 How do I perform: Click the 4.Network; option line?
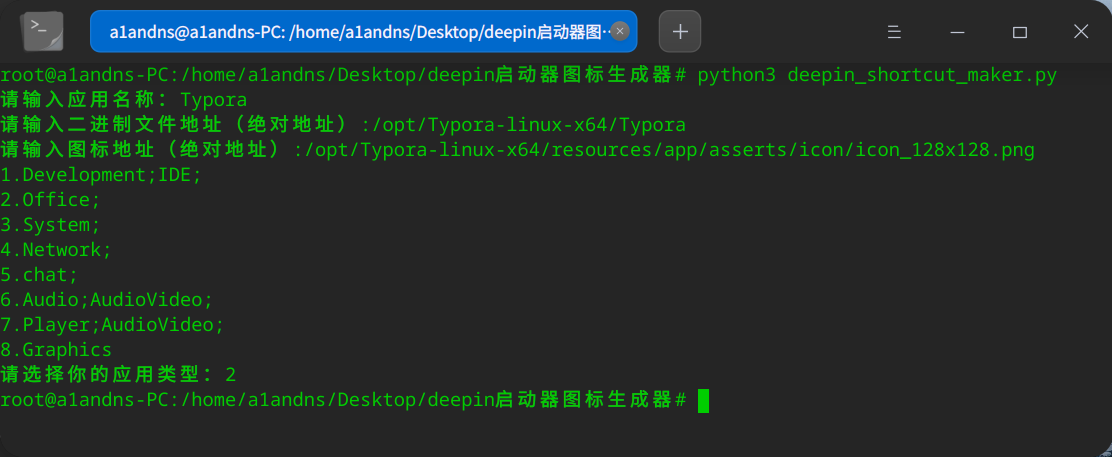56,250
